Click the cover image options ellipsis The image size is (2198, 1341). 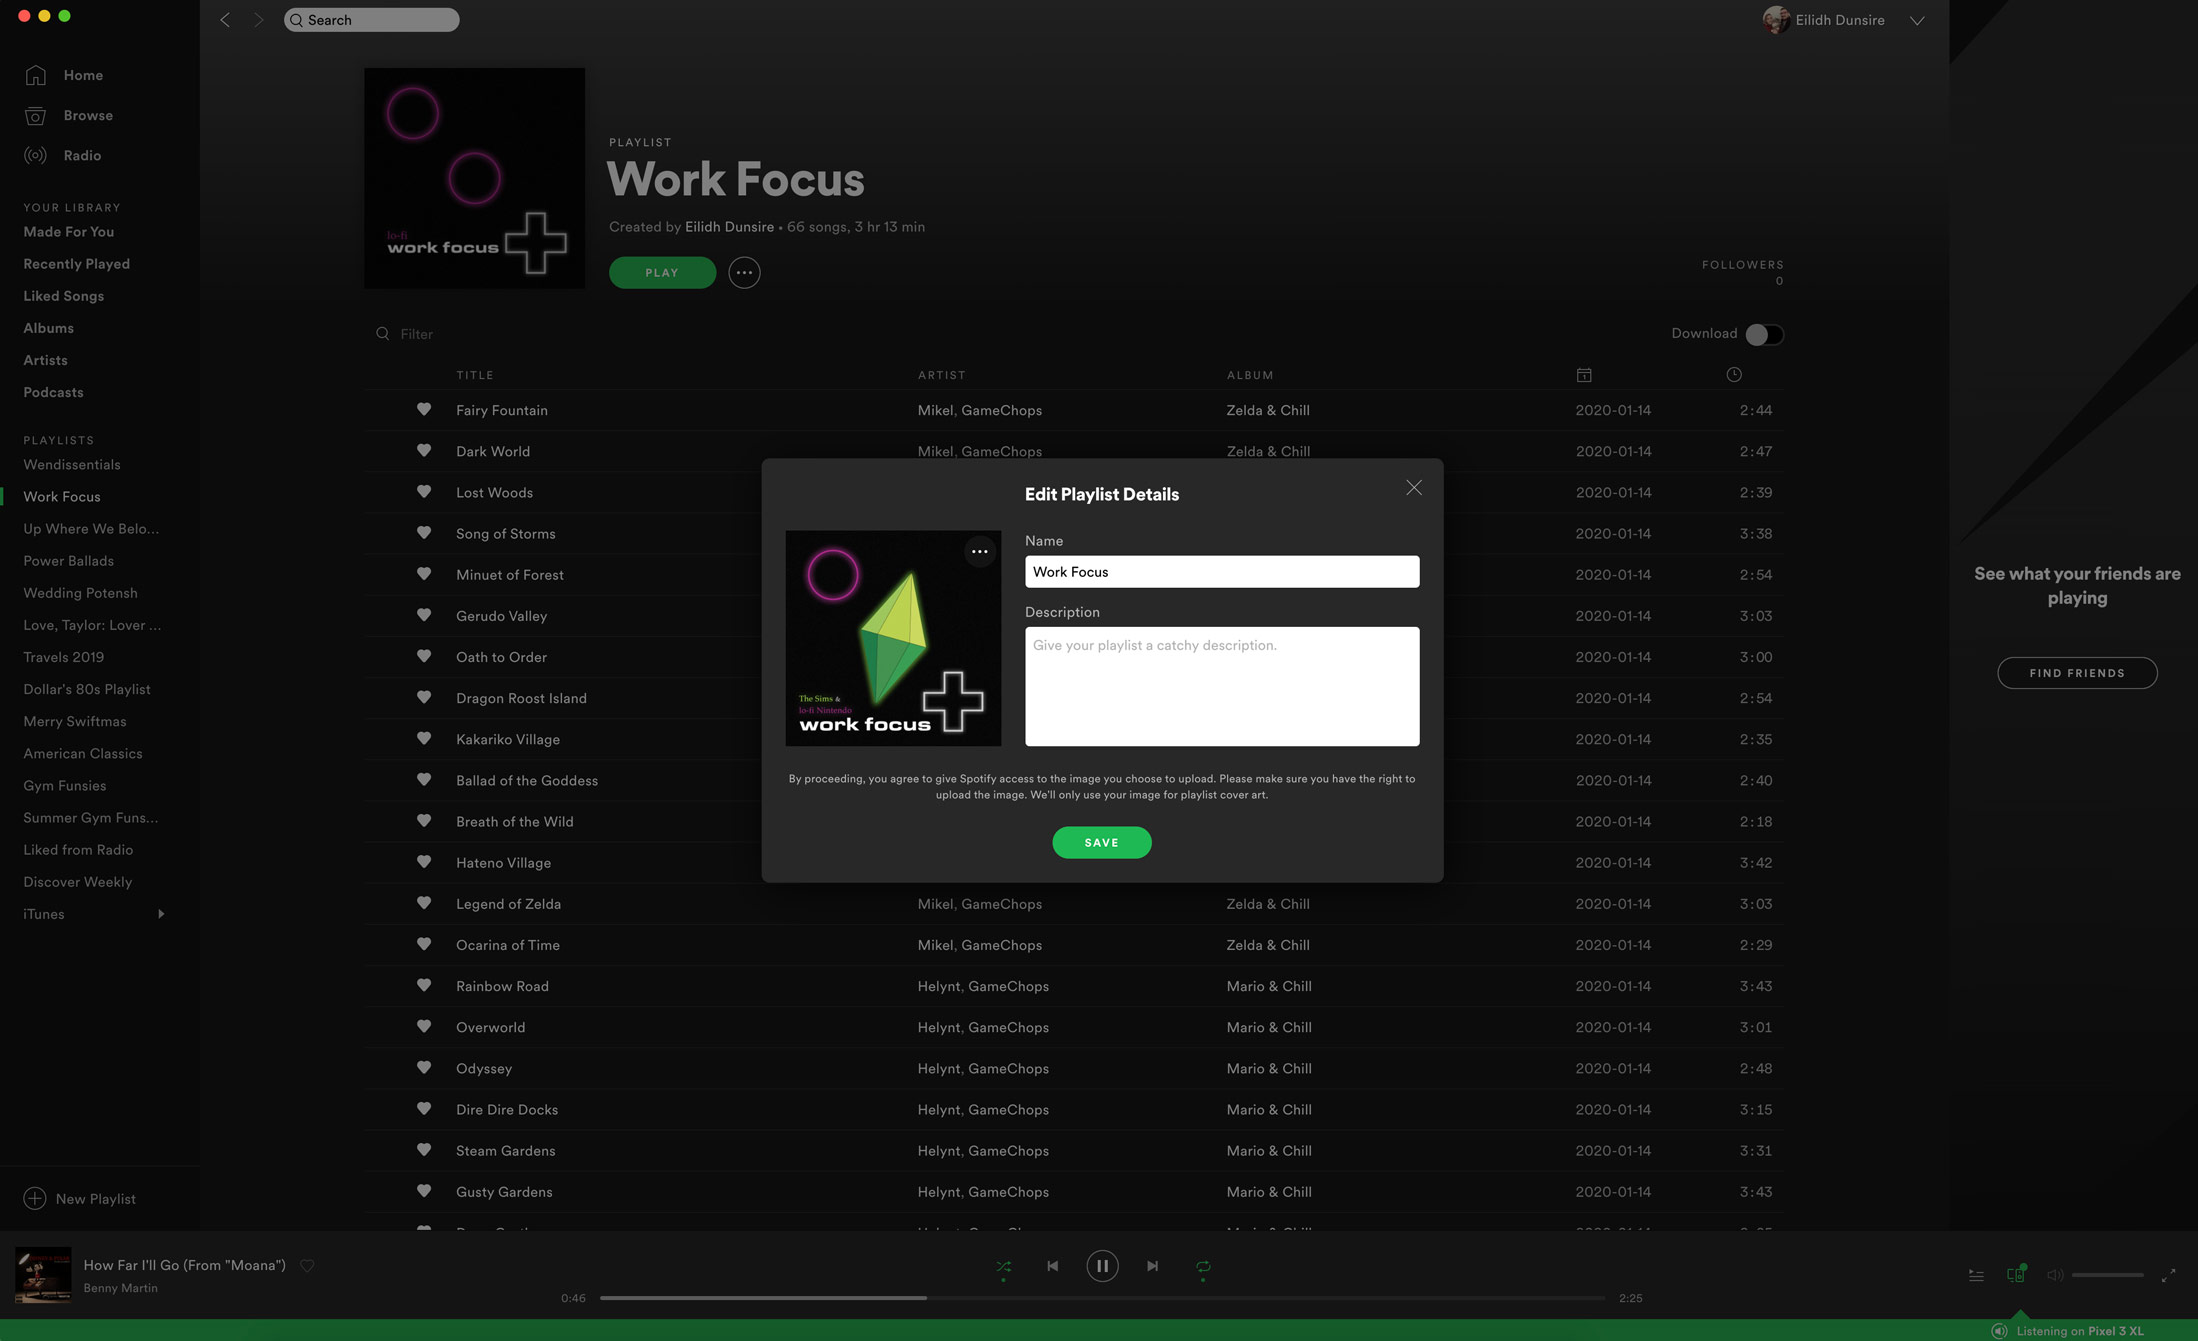click(x=980, y=552)
